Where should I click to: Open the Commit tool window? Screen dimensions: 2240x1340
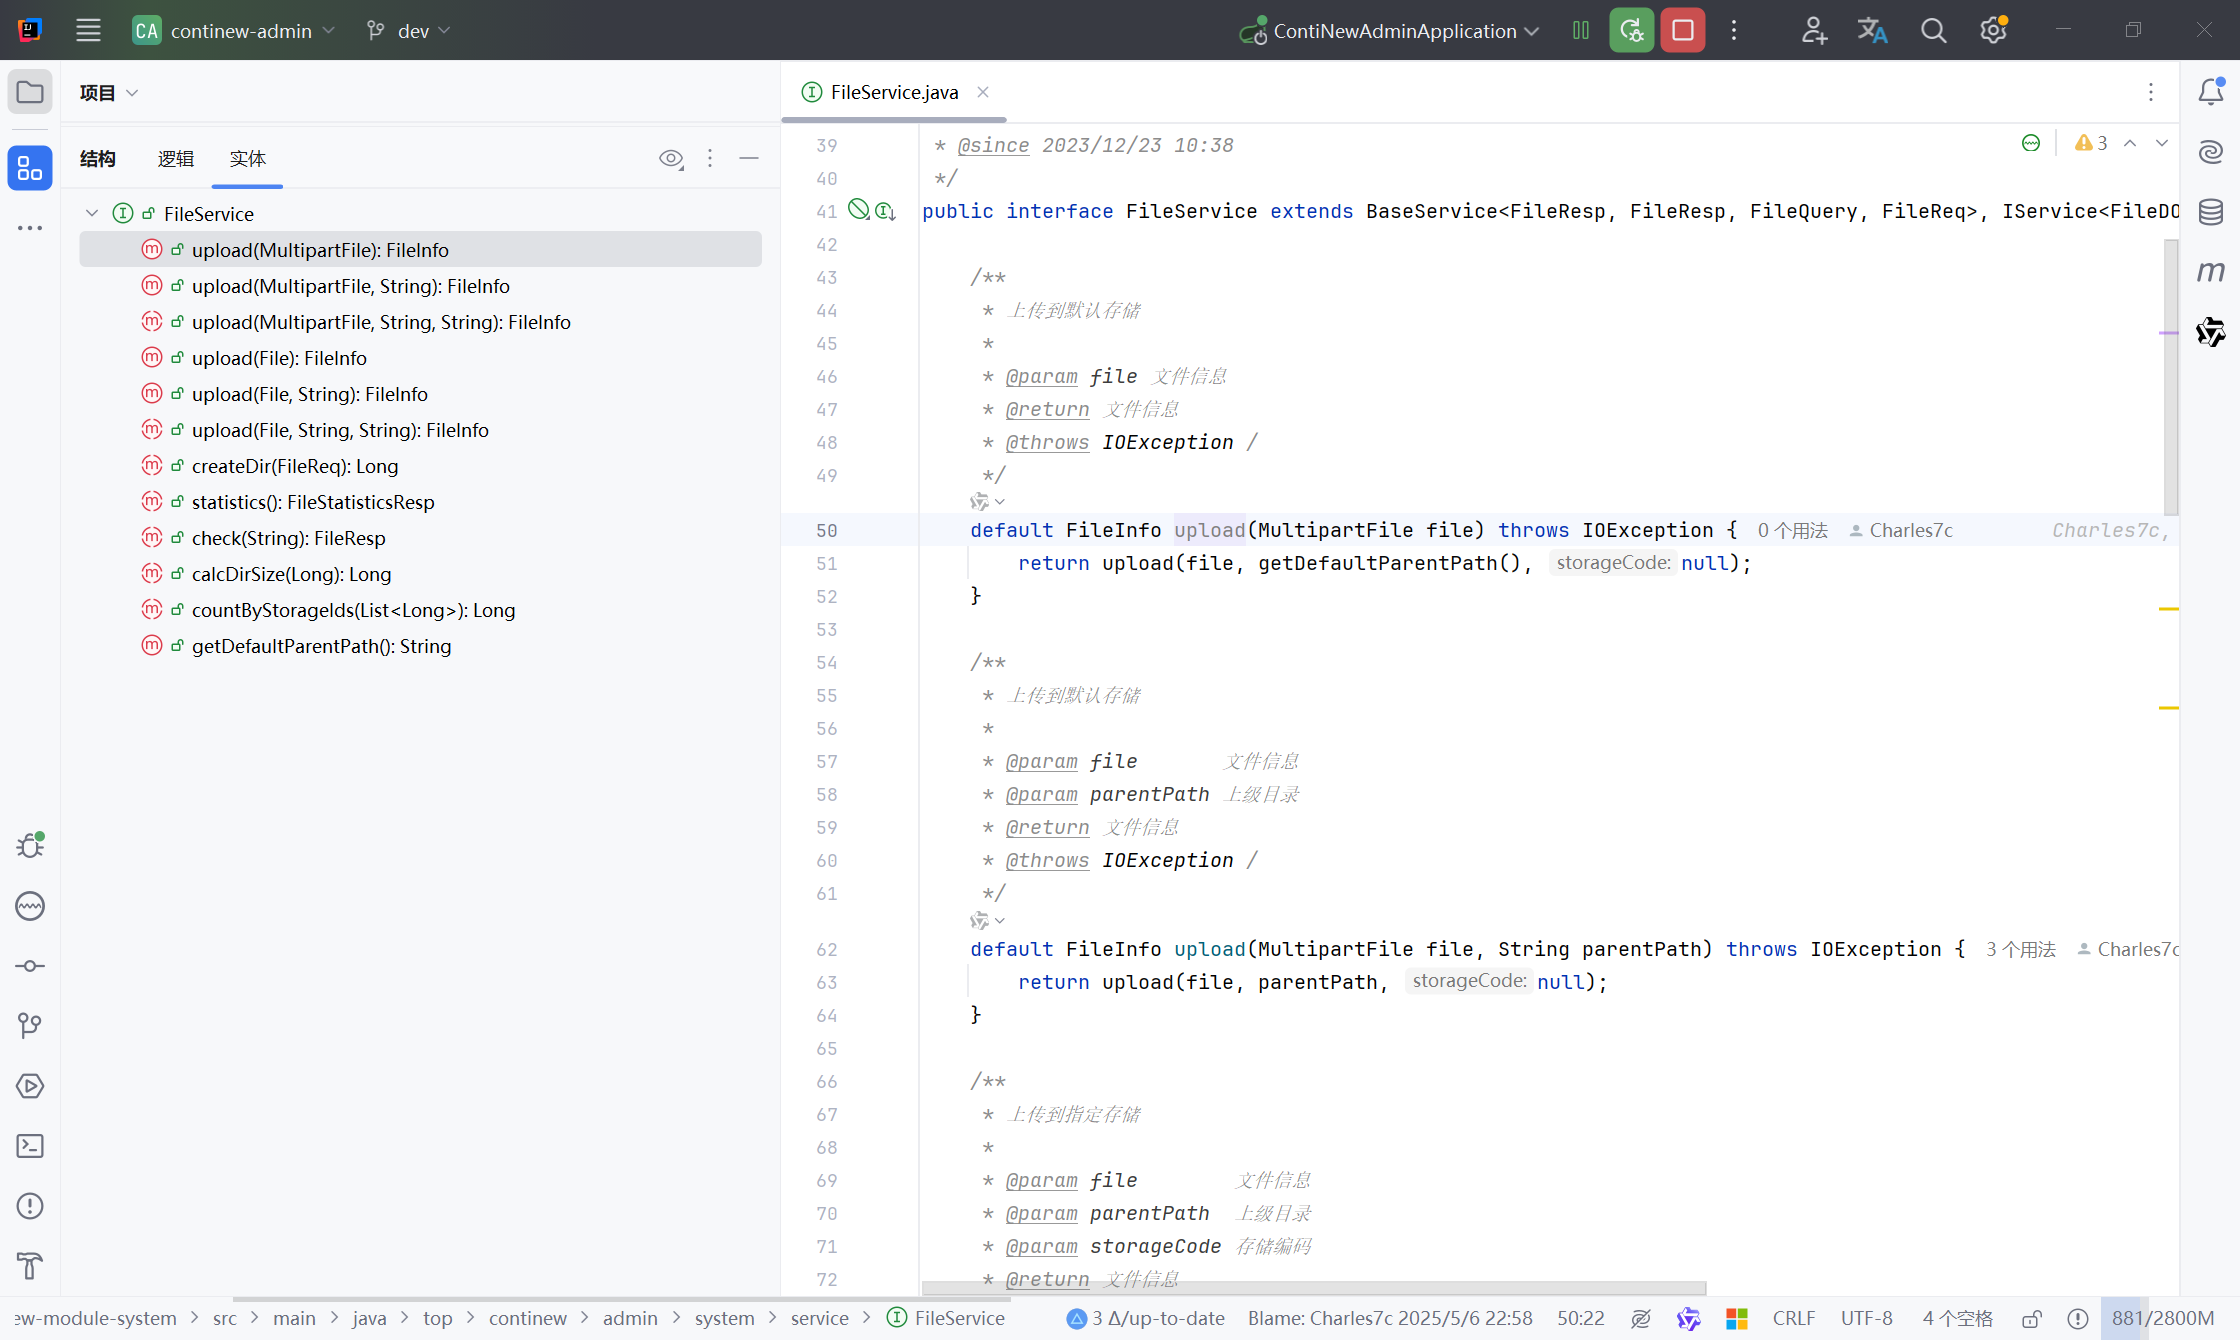coord(30,966)
